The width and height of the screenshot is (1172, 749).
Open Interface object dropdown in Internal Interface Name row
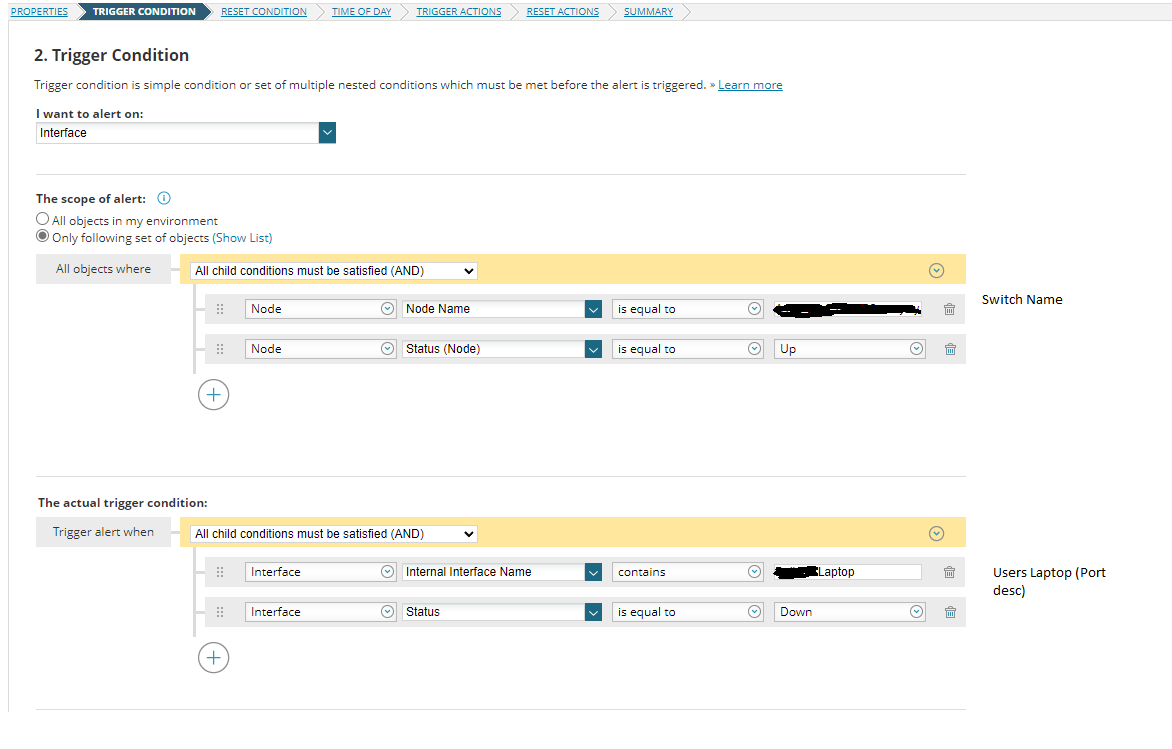(321, 572)
